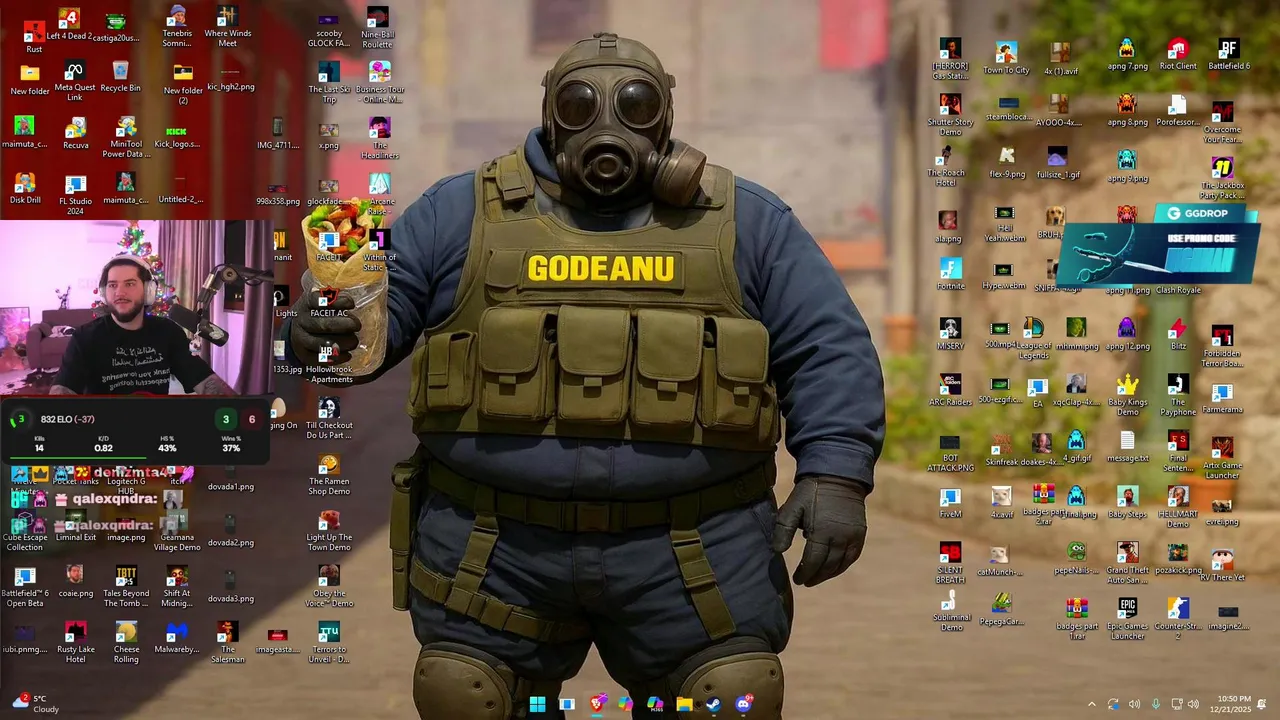Launch Malwarebytes shortcut
This screenshot has height=720, width=1280.
pos(177,637)
